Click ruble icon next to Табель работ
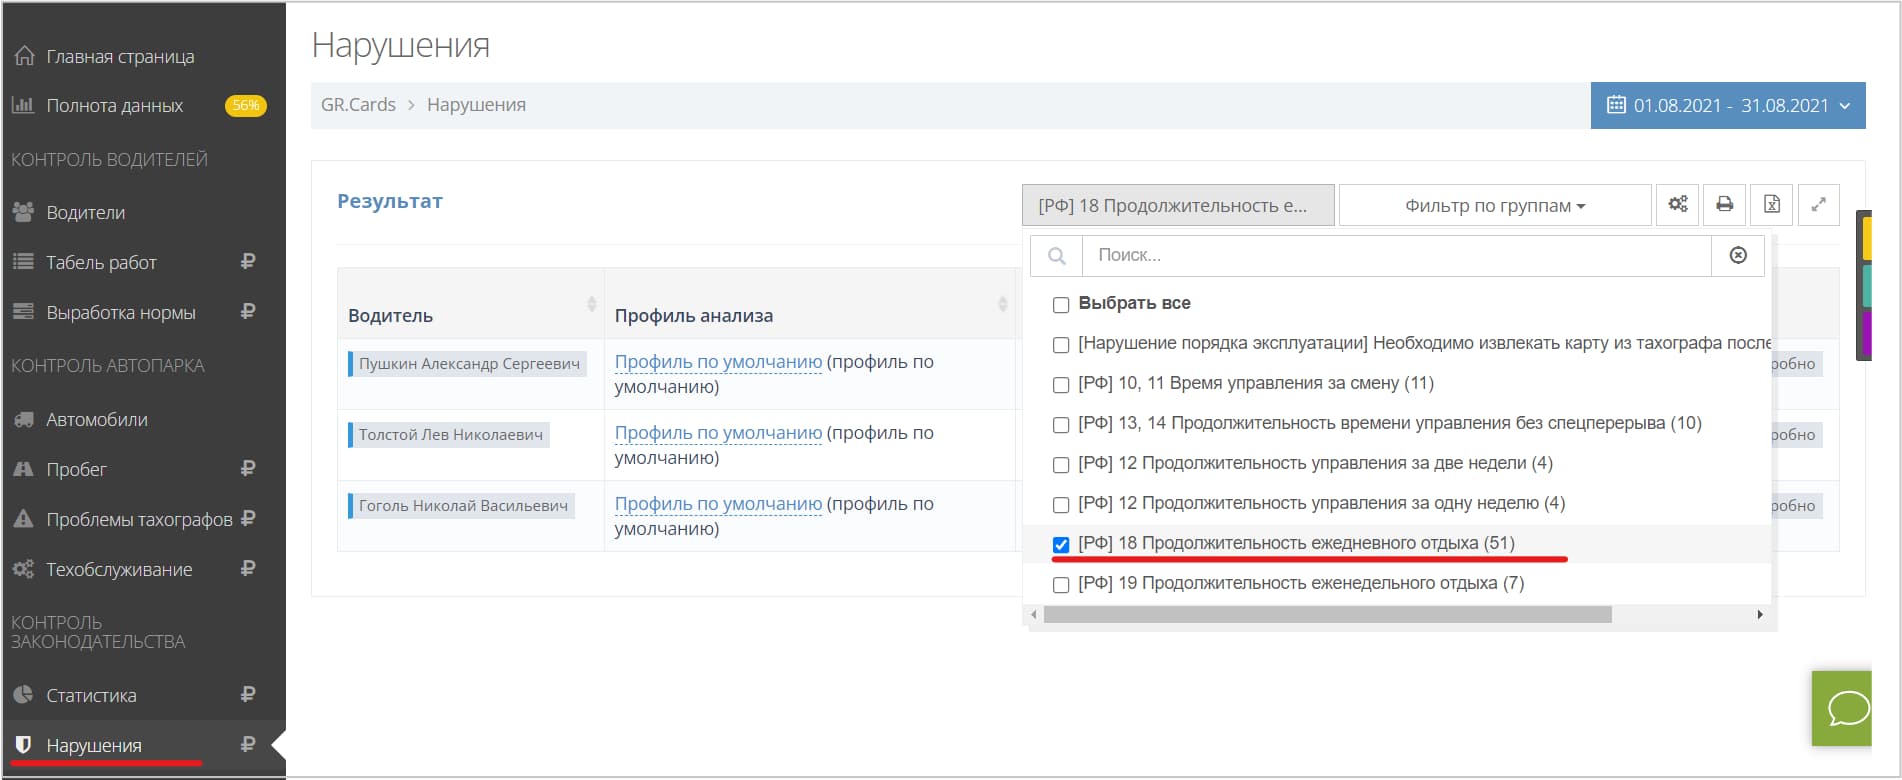The image size is (1902, 780). [248, 261]
